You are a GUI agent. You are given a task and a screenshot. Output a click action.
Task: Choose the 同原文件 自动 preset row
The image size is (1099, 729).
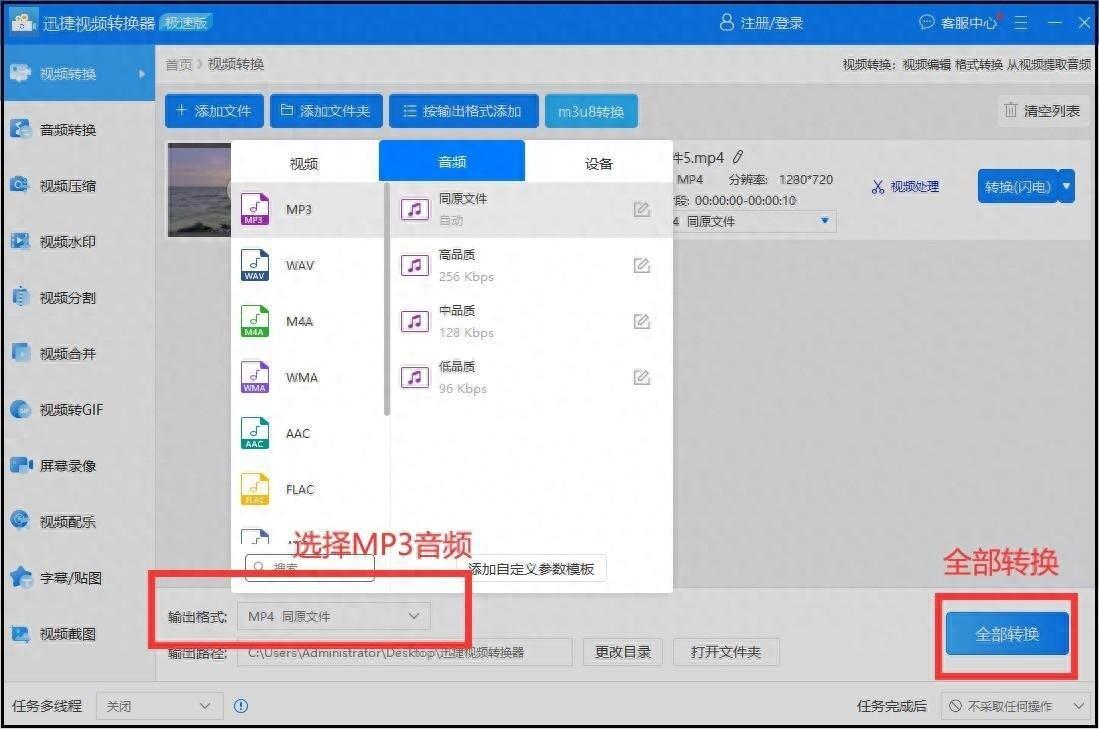531,210
